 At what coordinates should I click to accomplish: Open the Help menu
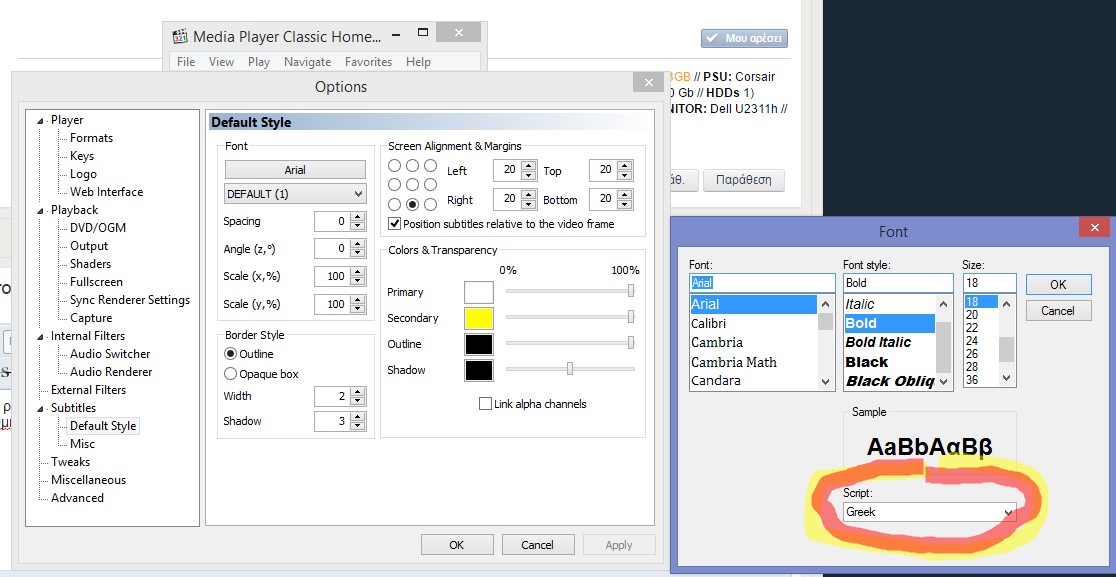pos(418,62)
